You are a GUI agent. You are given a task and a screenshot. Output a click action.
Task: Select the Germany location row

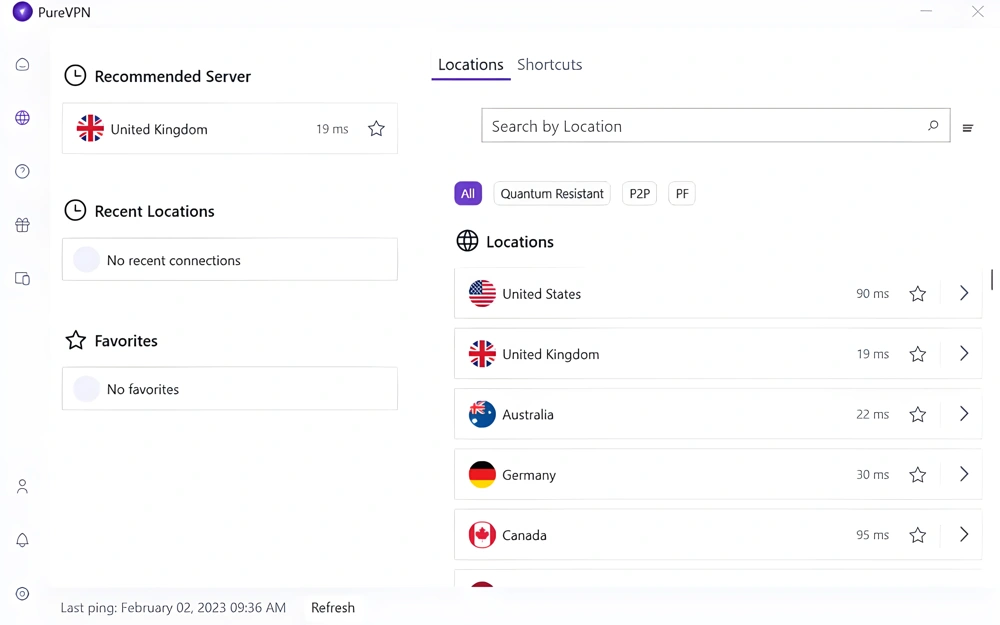717,474
